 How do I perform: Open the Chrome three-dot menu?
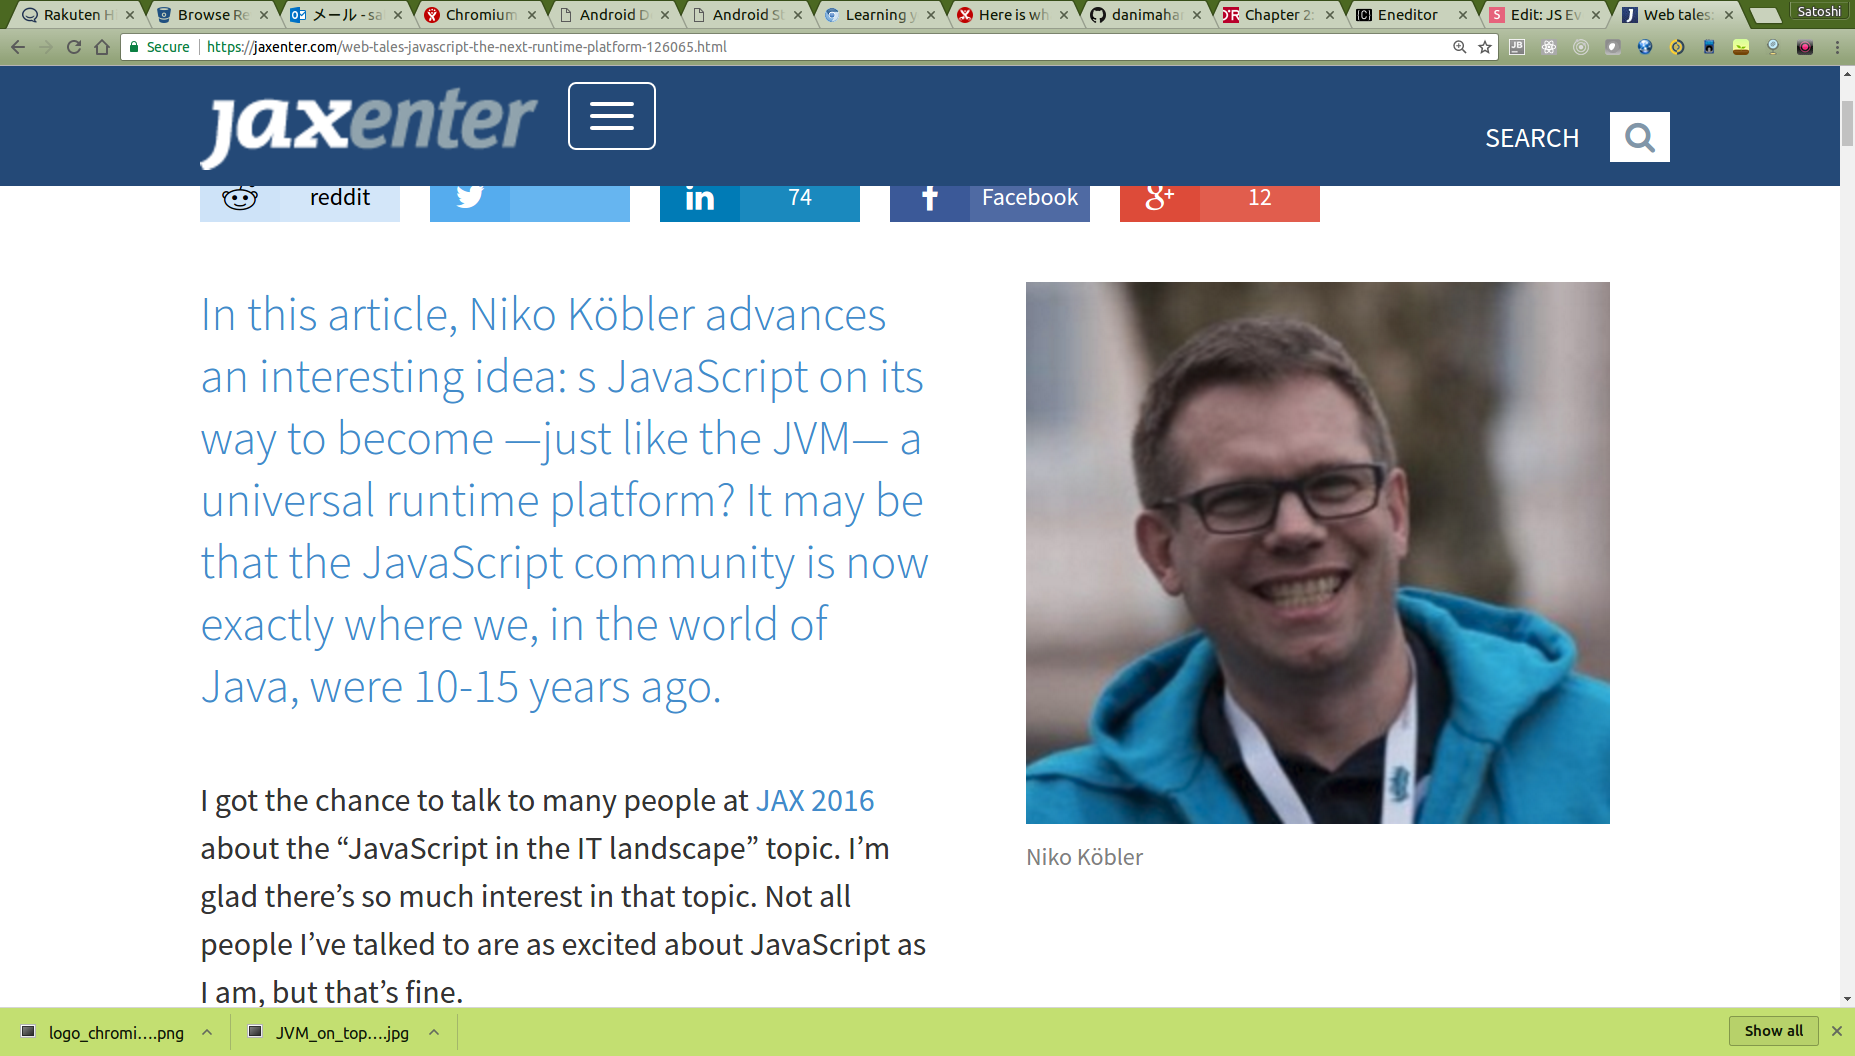coord(1837,47)
